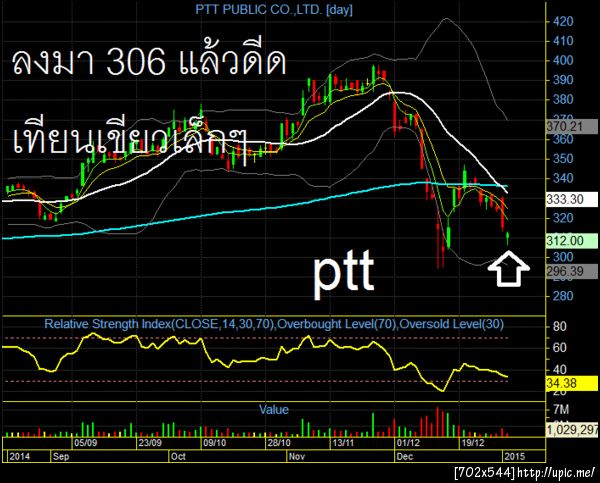Click the last green candlestick near 312
The width and height of the screenshot is (600, 483).
click(508, 238)
